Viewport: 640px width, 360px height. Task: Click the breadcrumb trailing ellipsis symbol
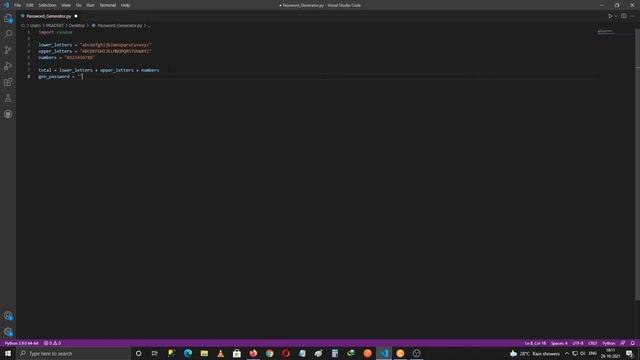149,25
